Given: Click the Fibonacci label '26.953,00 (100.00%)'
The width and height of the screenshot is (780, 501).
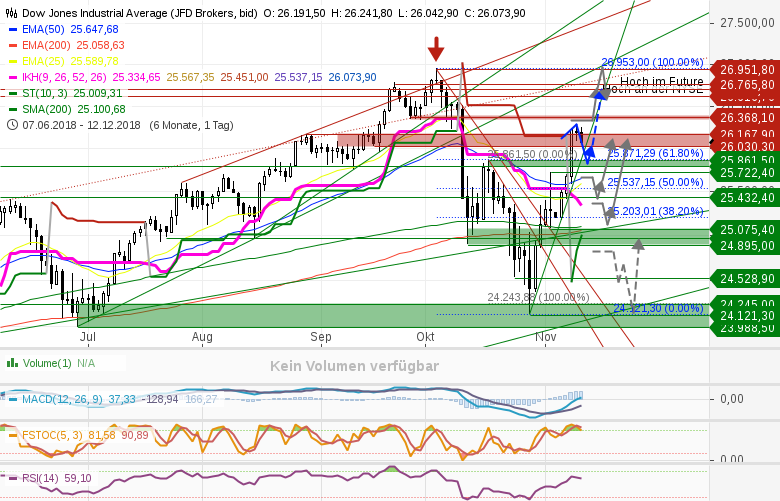Looking at the screenshot, I should click(652, 62).
